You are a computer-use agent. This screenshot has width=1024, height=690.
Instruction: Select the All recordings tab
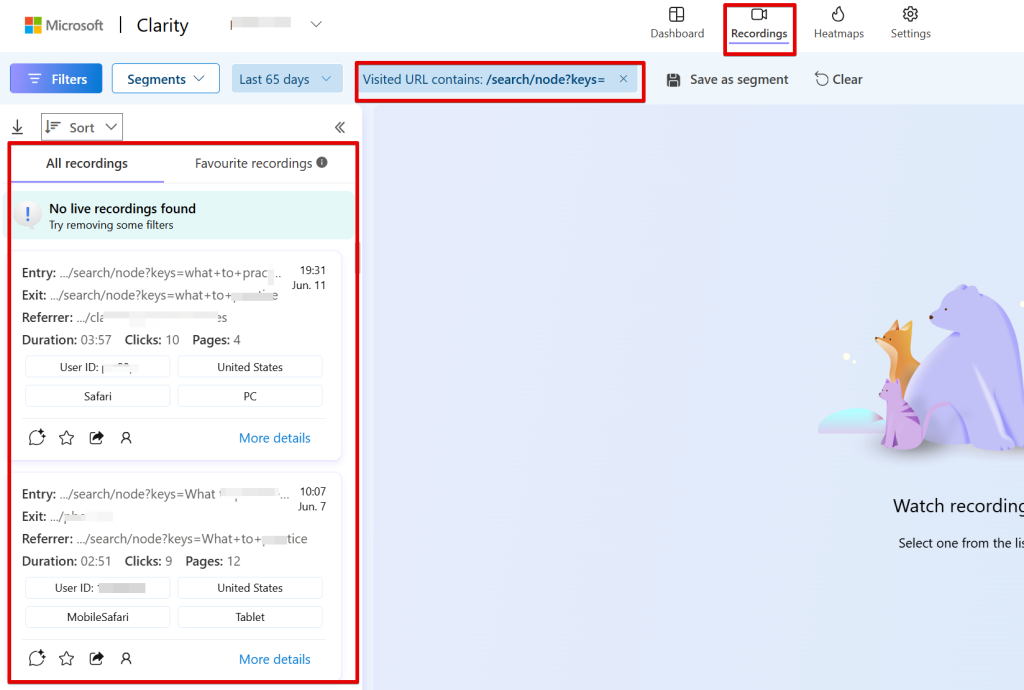(87, 163)
